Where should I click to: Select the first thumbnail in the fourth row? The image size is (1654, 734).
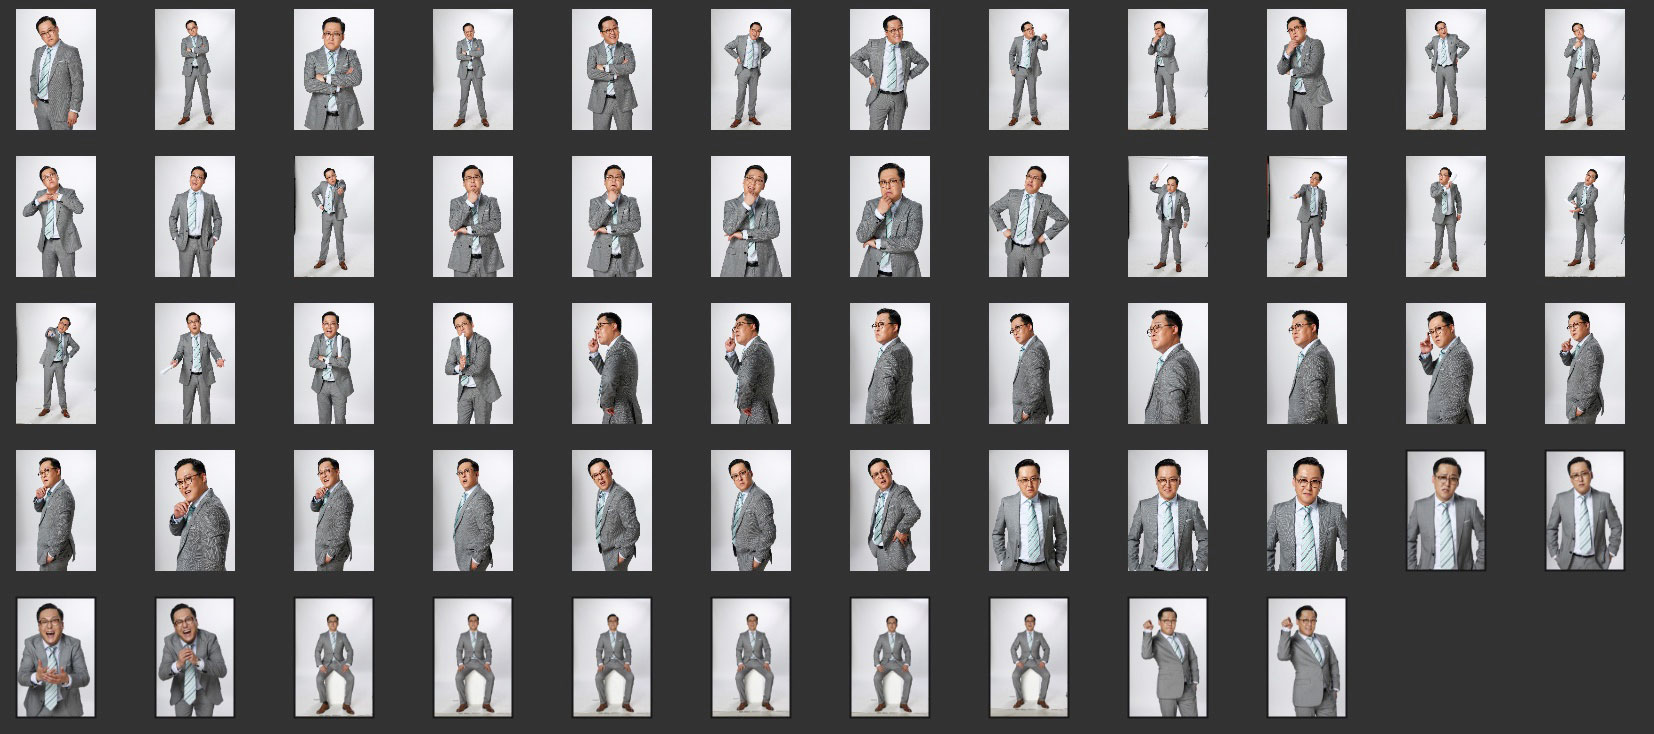[x=56, y=510]
